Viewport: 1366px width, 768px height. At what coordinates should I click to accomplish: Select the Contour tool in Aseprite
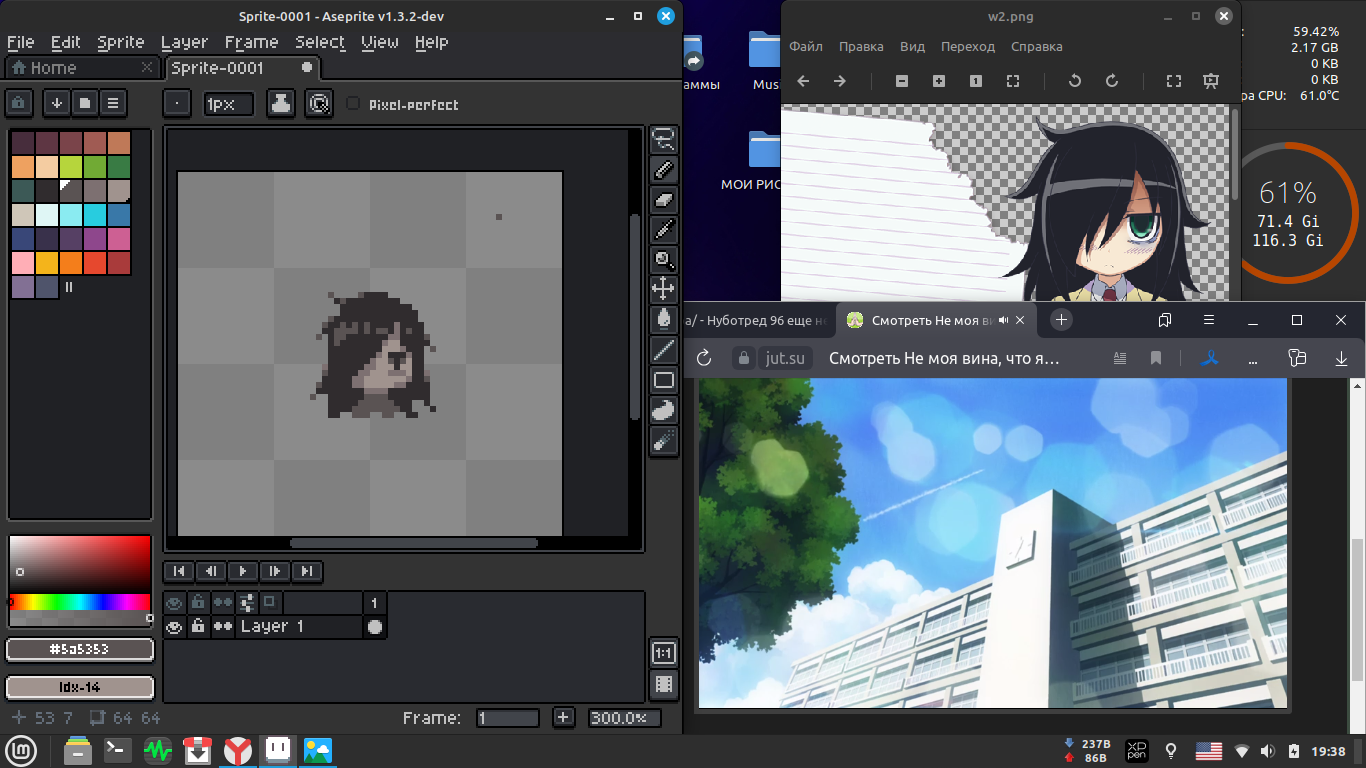coord(664,410)
